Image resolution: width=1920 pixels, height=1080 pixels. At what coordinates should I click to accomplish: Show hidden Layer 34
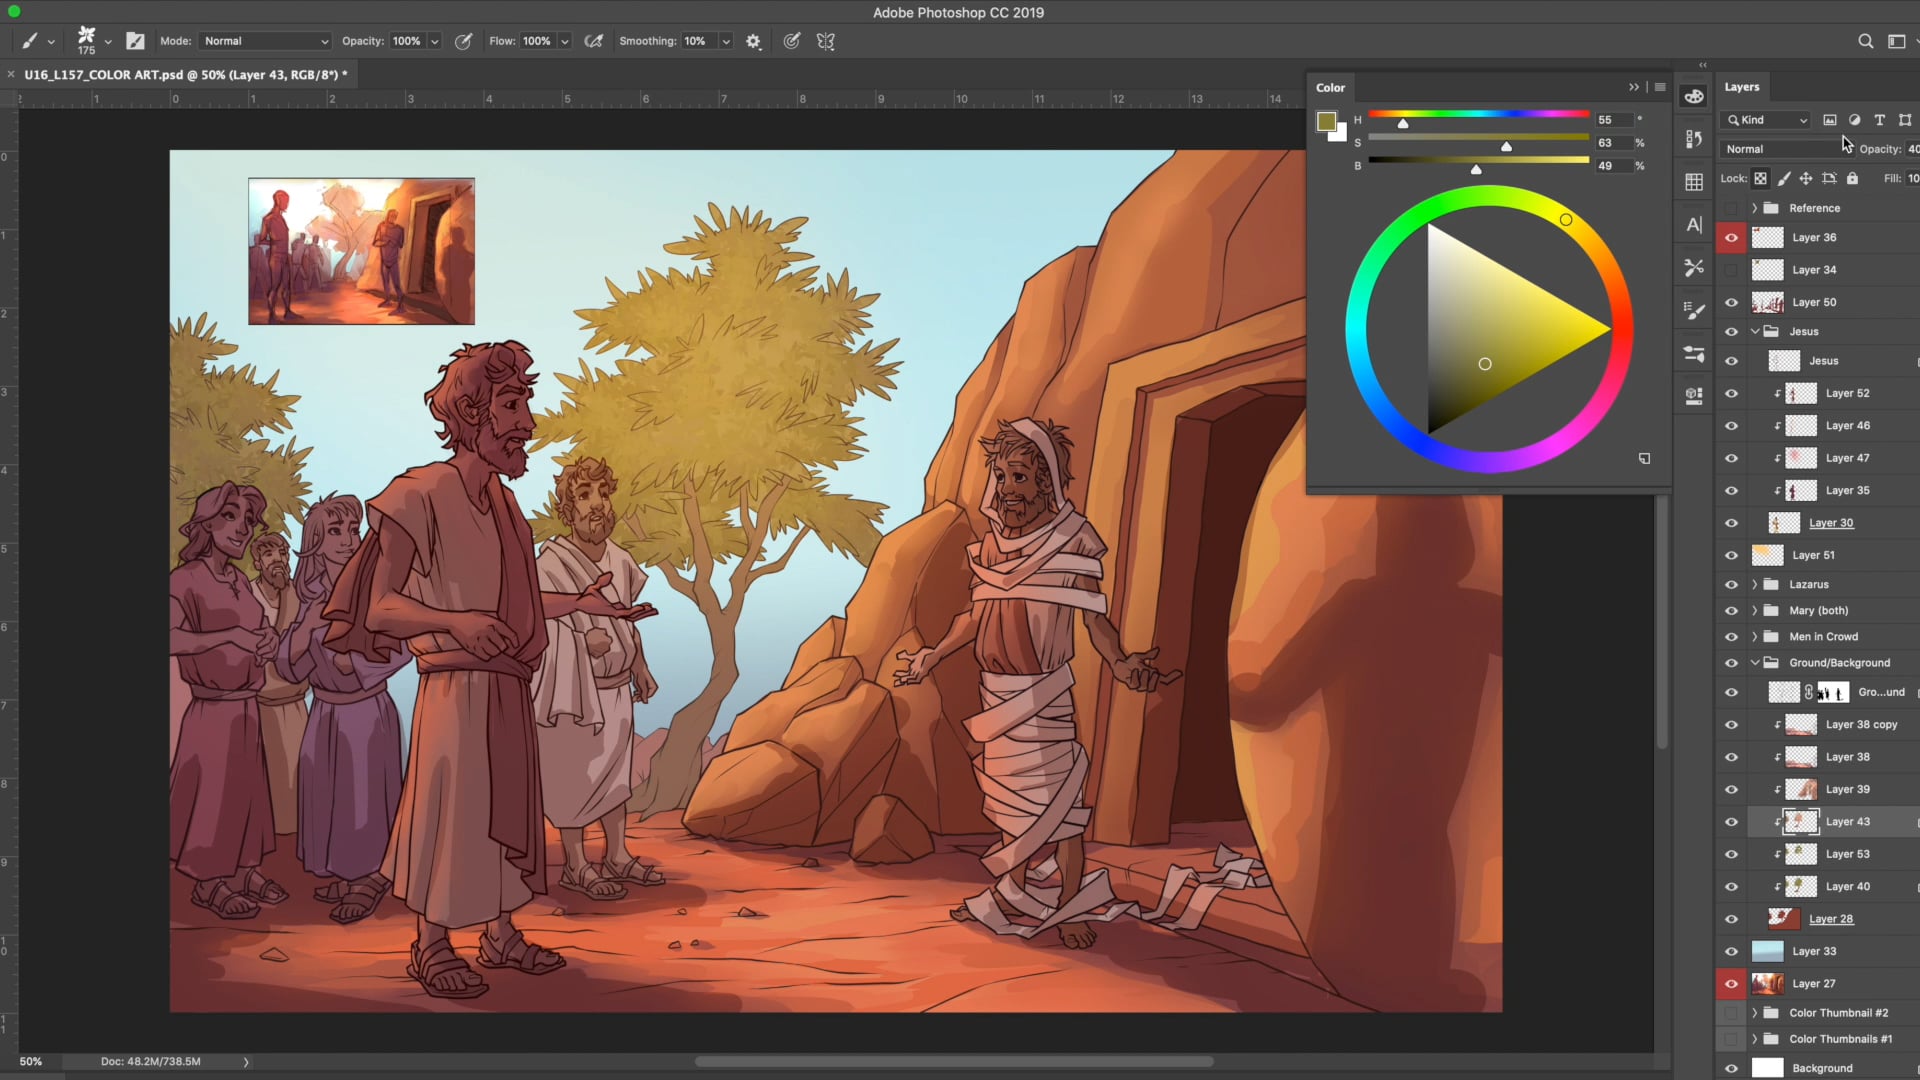1731,270
